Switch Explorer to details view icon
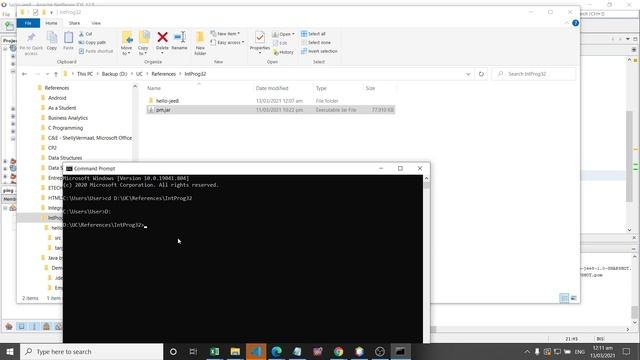 click(564, 298)
